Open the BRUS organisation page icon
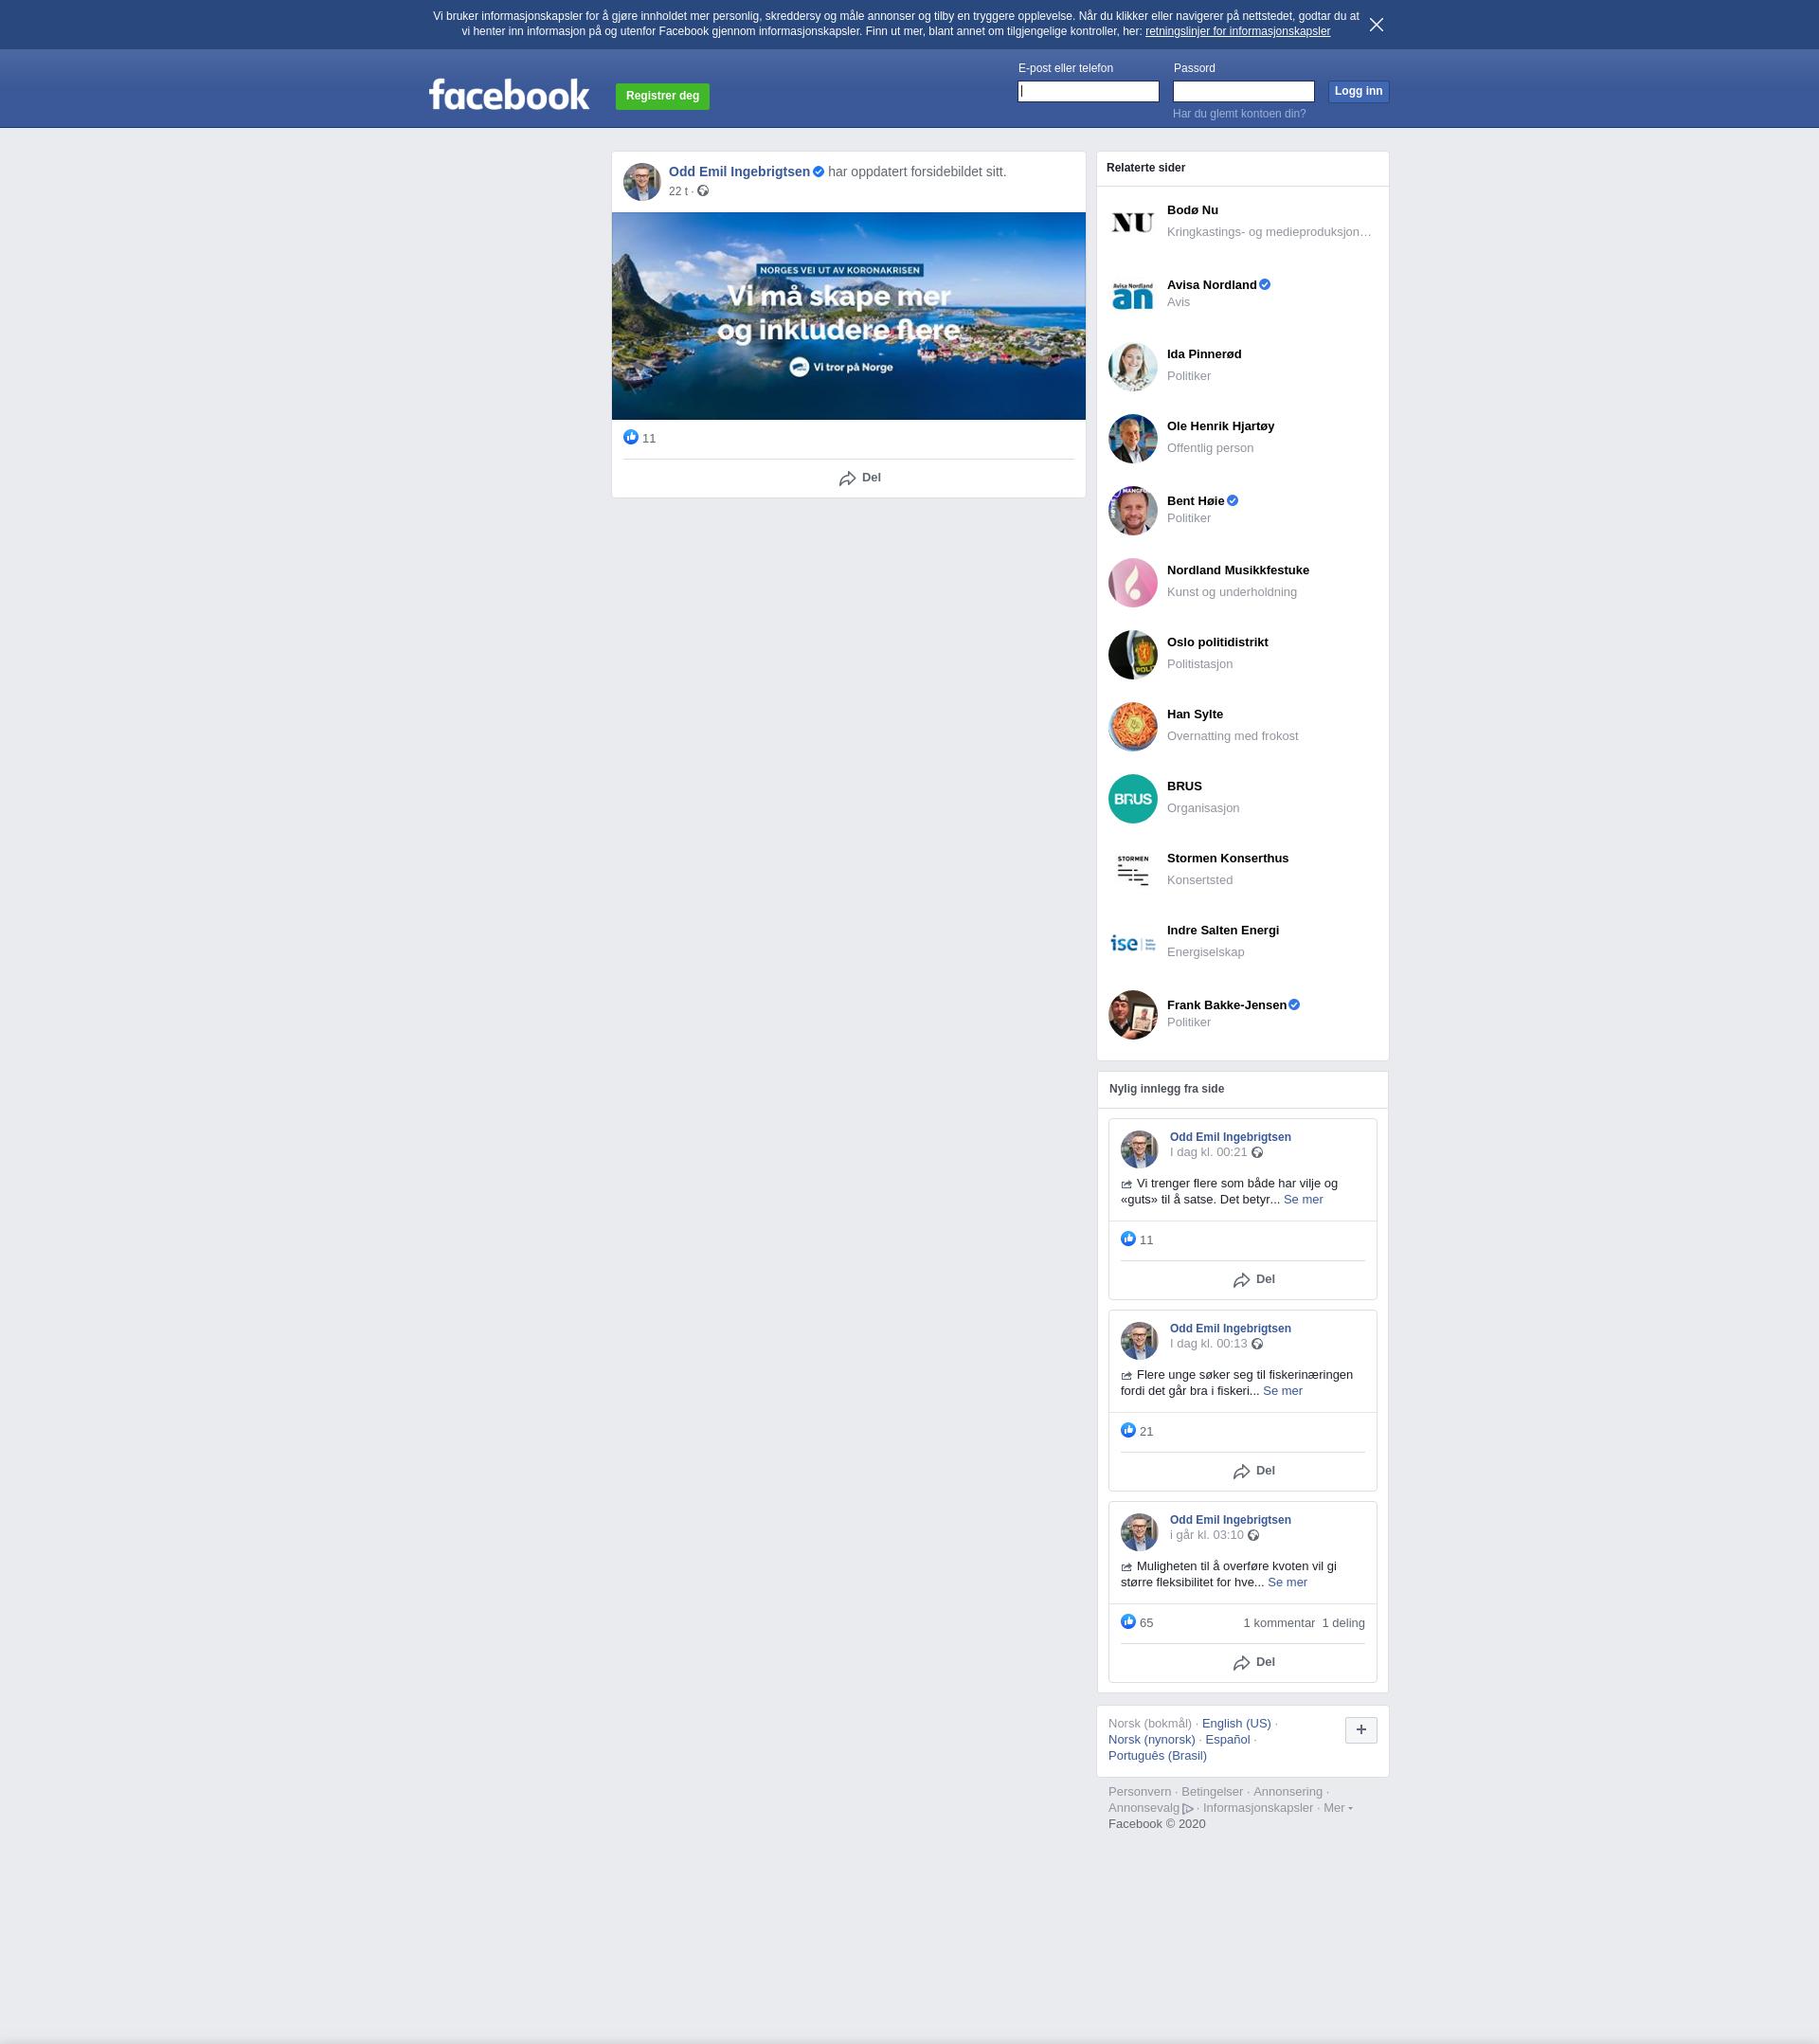The image size is (1819, 2044). 1132,799
